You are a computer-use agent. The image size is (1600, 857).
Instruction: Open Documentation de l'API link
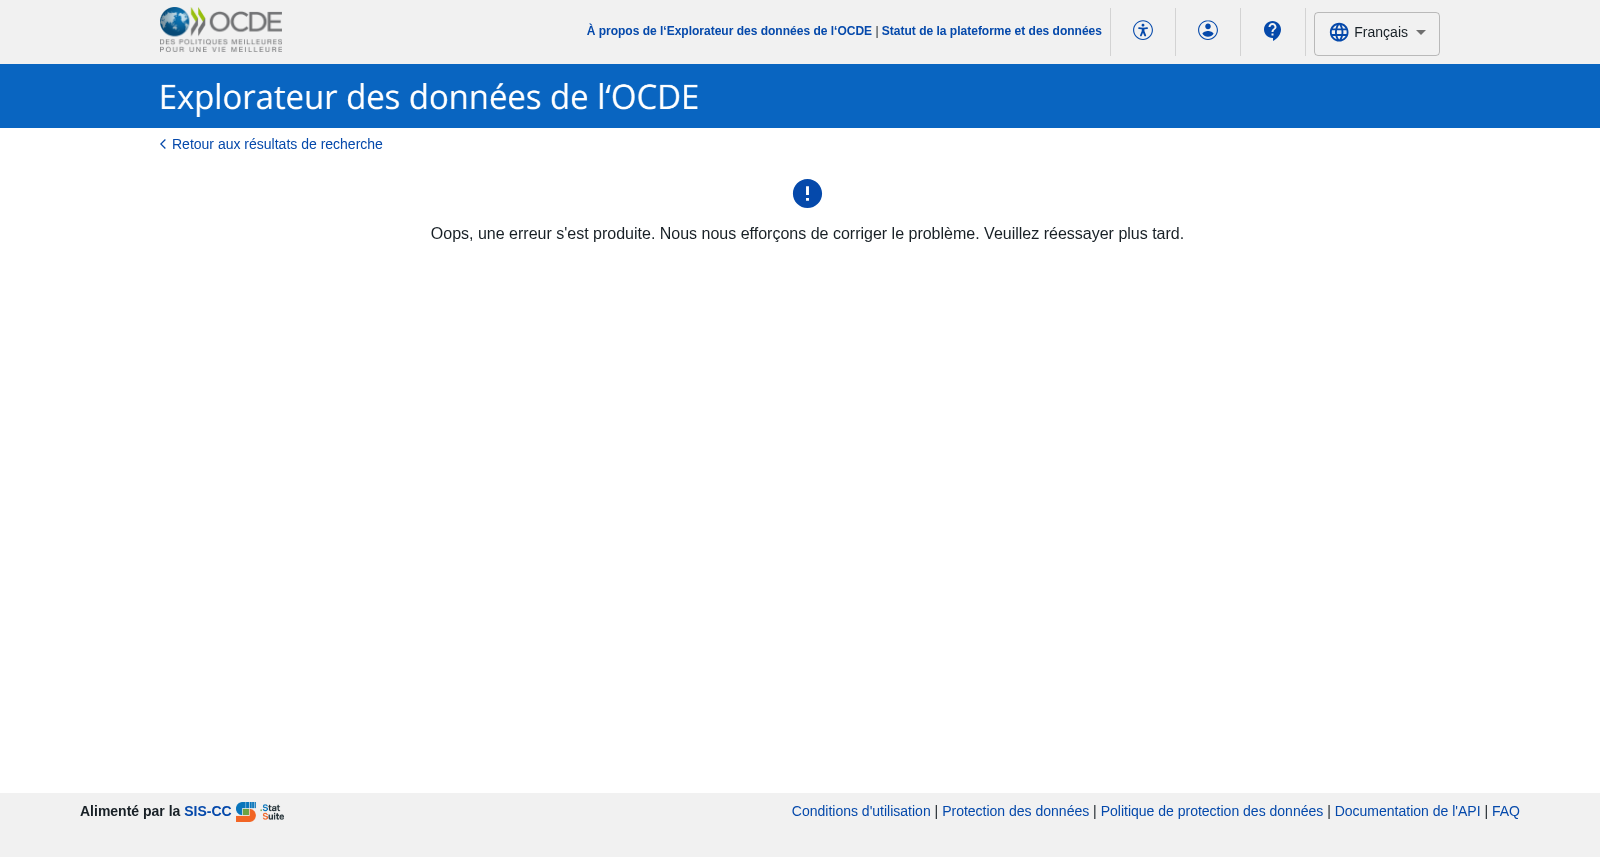(1407, 811)
